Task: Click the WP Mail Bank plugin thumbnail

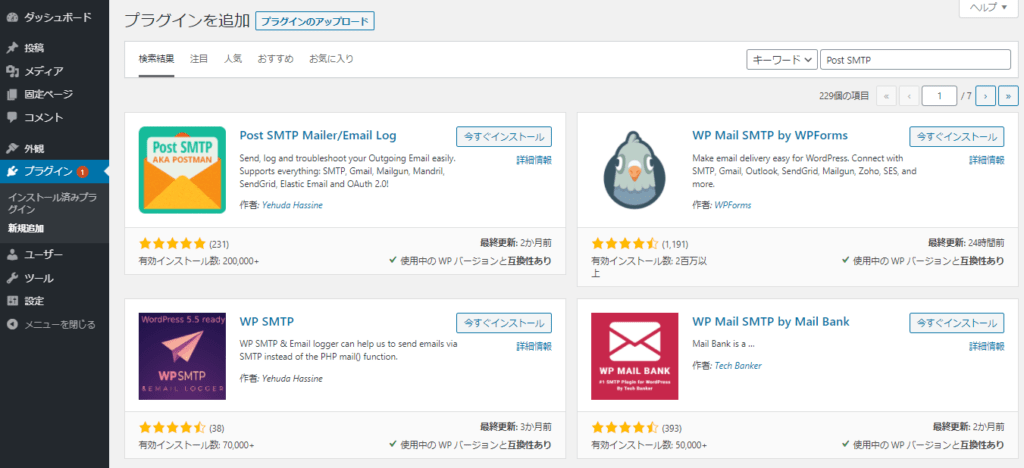Action: 634,357
